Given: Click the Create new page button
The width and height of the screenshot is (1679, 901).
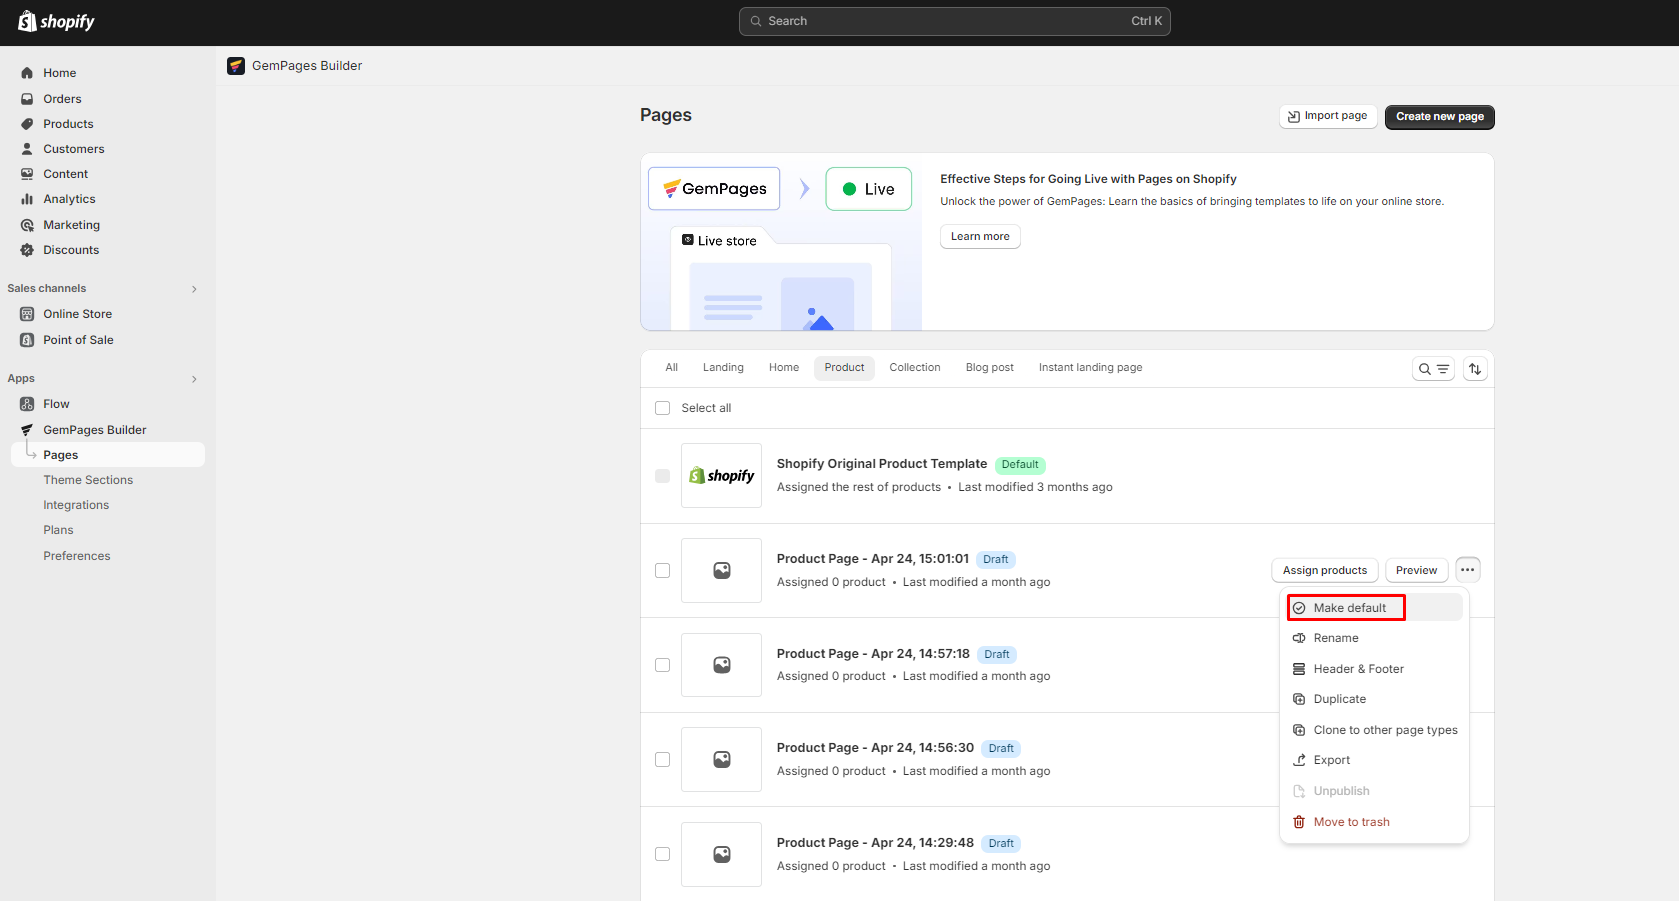Looking at the screenshot, I should pyautogui.click(x=1439, y=117).
